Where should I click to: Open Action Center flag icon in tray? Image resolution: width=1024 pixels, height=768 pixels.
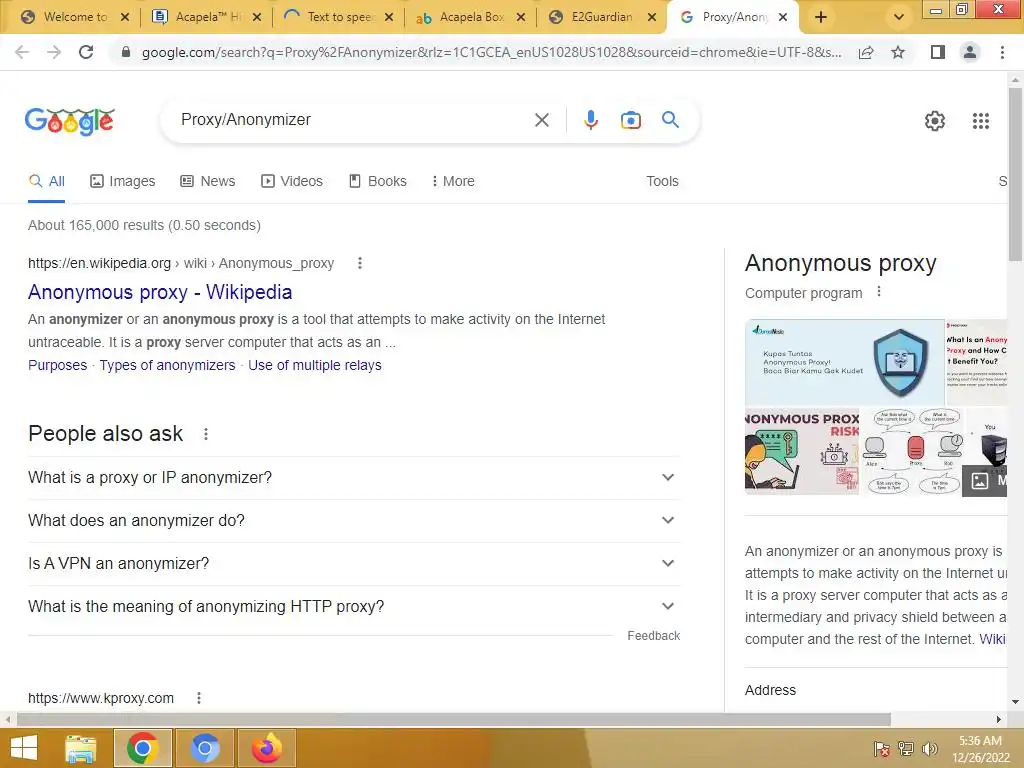[881, 748]
